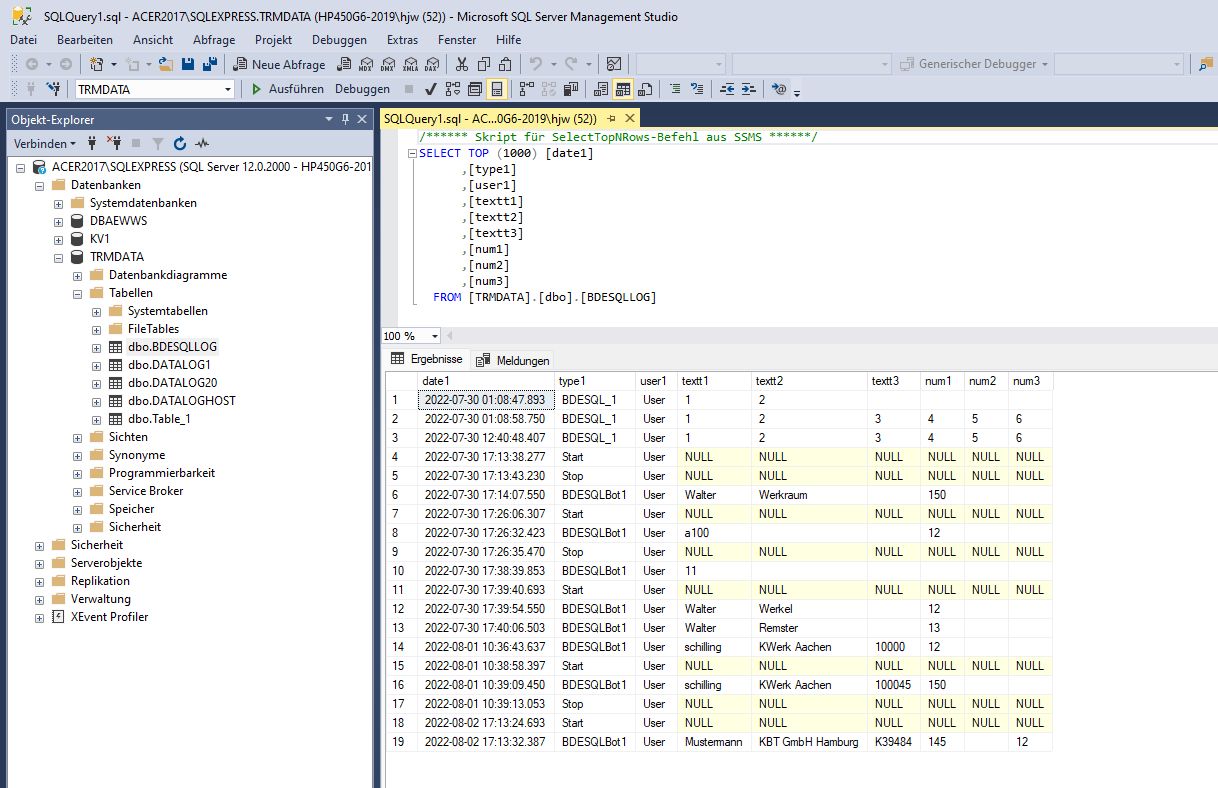Click the Save single disk icon

tap(188, 64)
